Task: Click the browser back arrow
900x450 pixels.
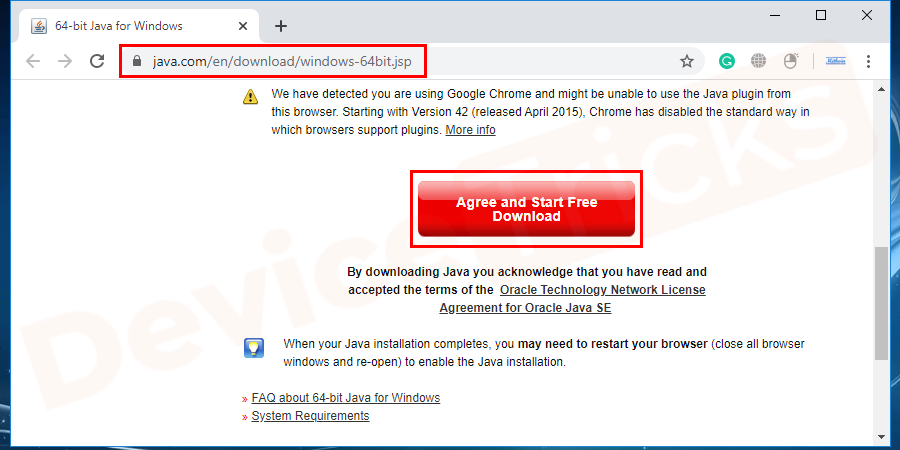Action: tap(33, 61)
